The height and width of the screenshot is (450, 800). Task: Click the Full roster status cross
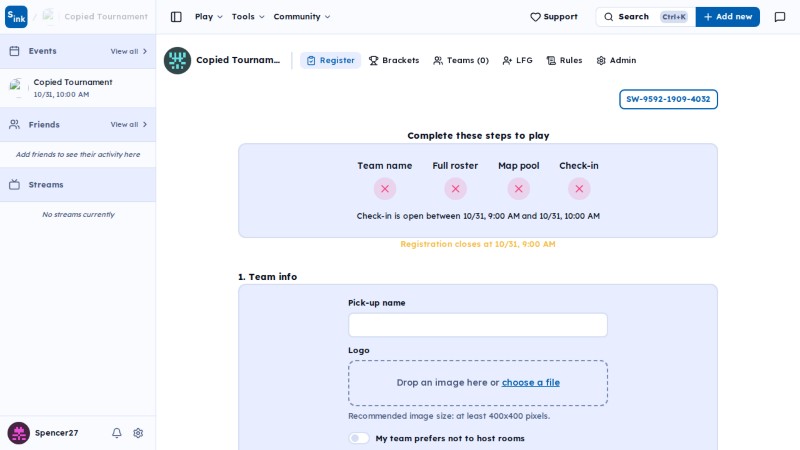click(x=455, y=189)
